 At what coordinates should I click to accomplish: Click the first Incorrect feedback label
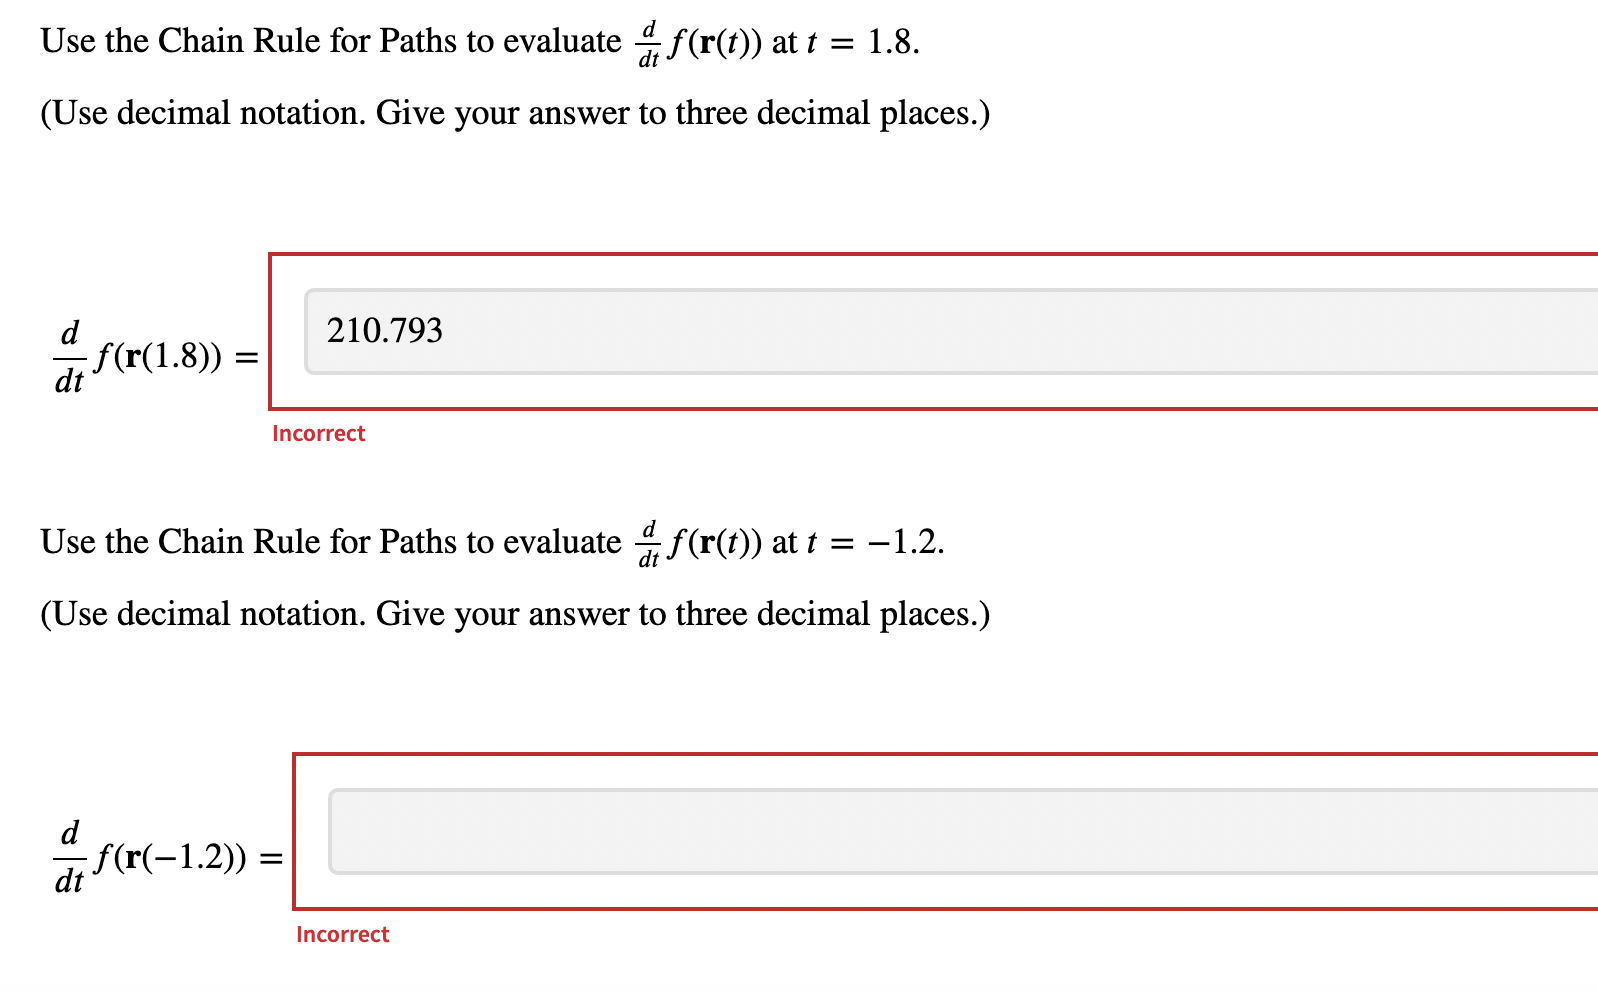click(318, 434)
